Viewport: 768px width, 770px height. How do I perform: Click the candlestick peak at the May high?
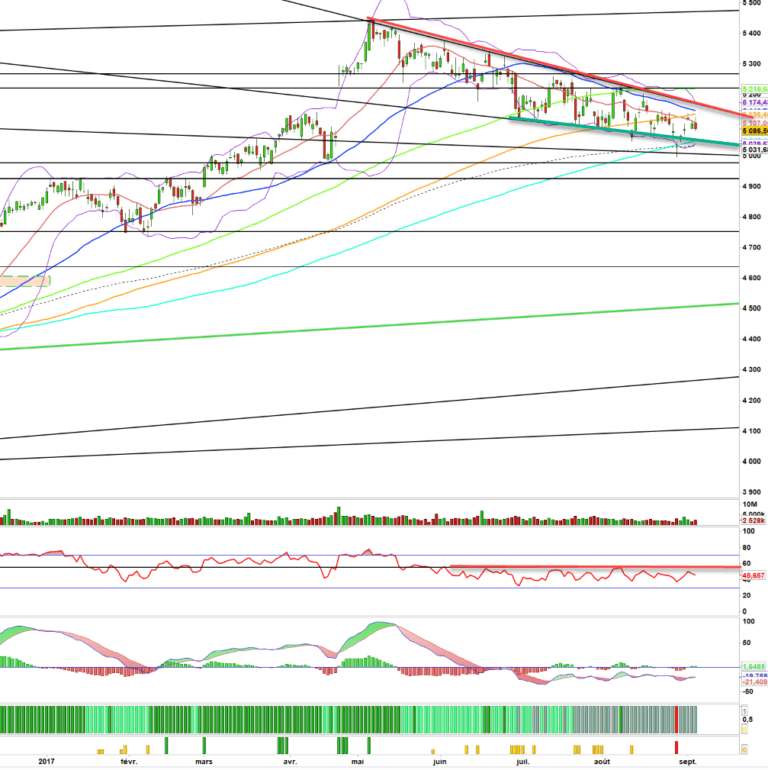coord(371,22)
